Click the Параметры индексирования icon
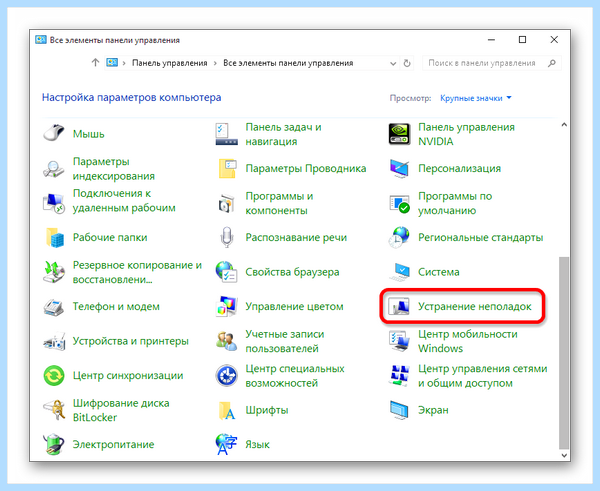Screen dimensions: 600x491 [x=54, y=168]
